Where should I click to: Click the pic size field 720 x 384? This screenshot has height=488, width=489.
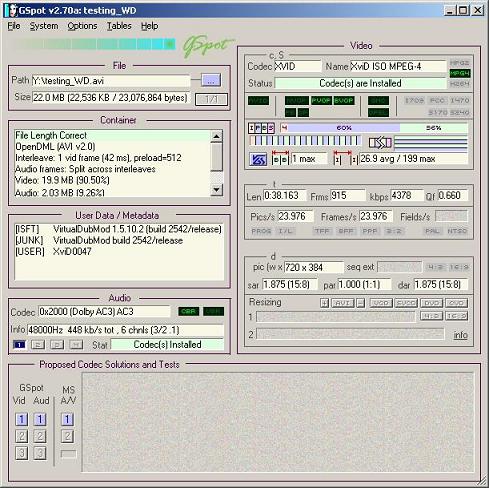pos(314,267)
